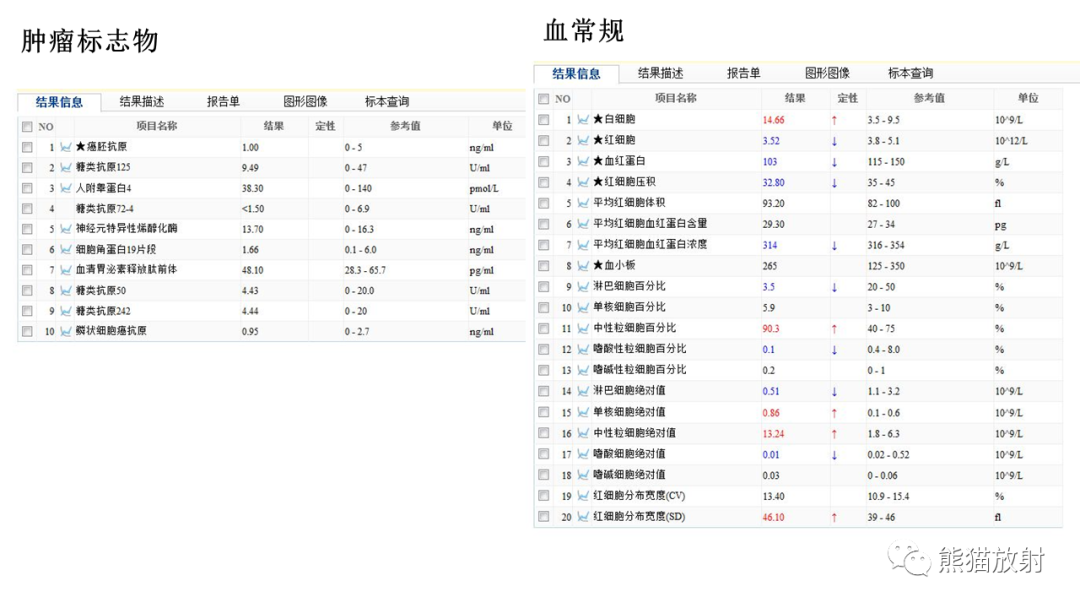Tick the checkbox for 白细胞 row
Screen dimensions: 1080x608
(543, 120)
